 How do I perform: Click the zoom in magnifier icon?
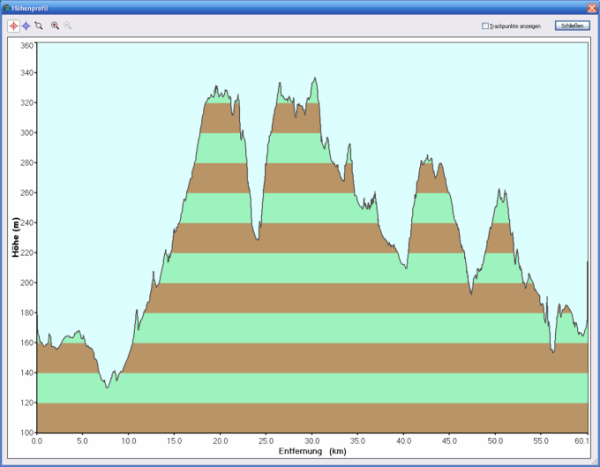(55, 25)
